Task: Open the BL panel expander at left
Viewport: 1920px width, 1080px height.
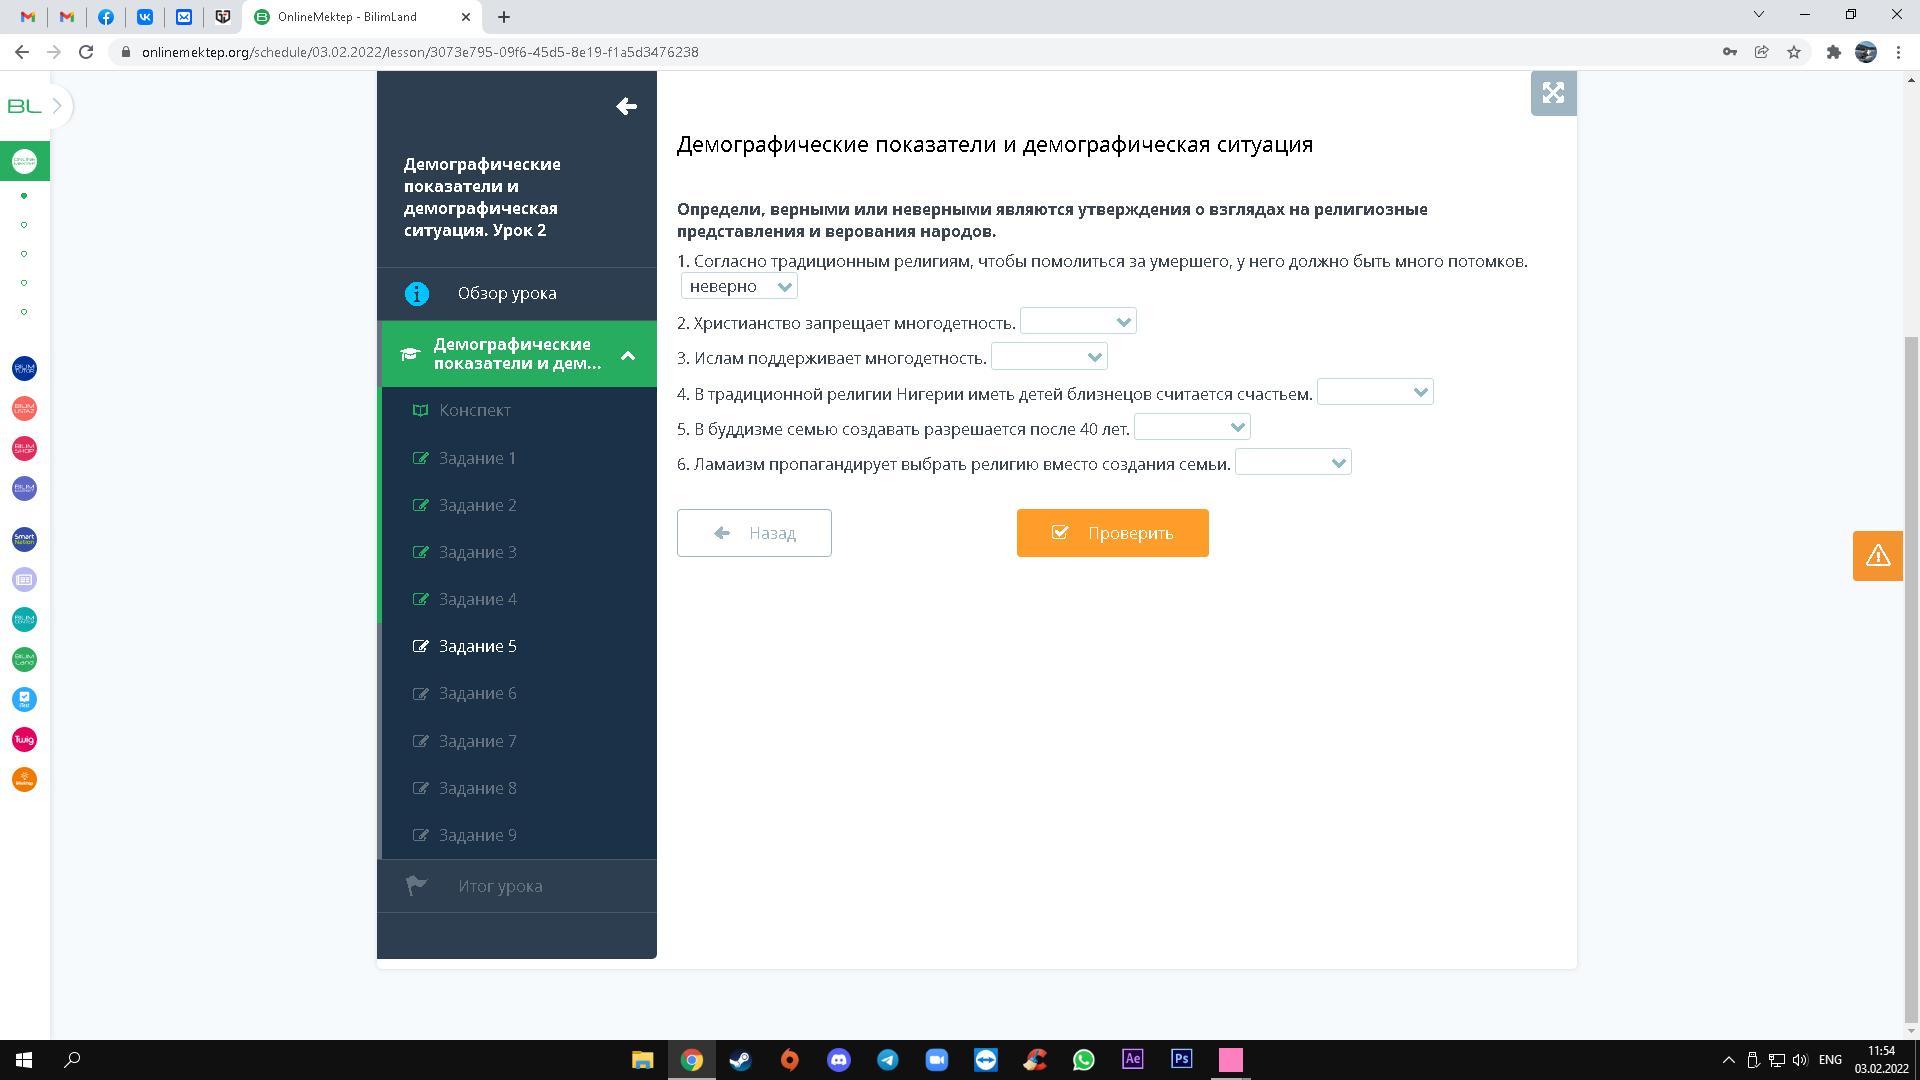Action: pos(57,106)
